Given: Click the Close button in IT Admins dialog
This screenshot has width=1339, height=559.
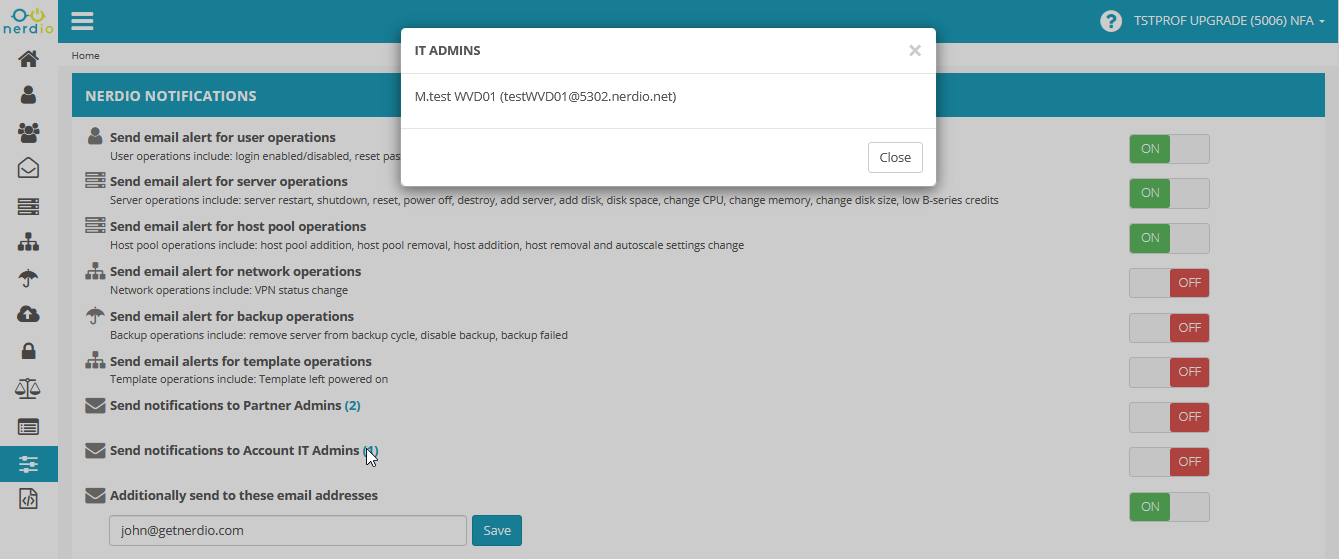Looking at the screenshot, I should pos(895,157).
